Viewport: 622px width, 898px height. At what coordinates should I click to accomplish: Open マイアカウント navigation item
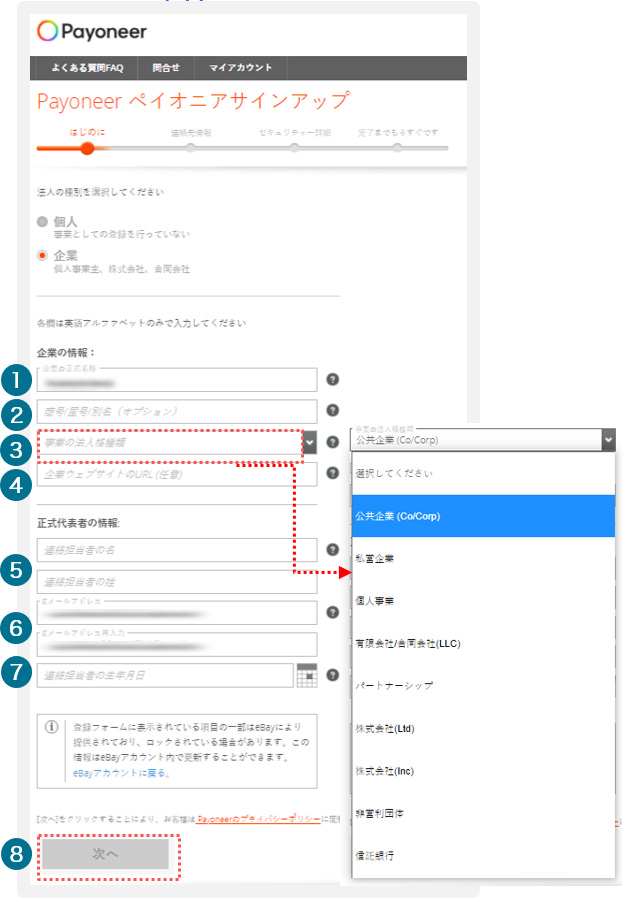pos(241,68)
